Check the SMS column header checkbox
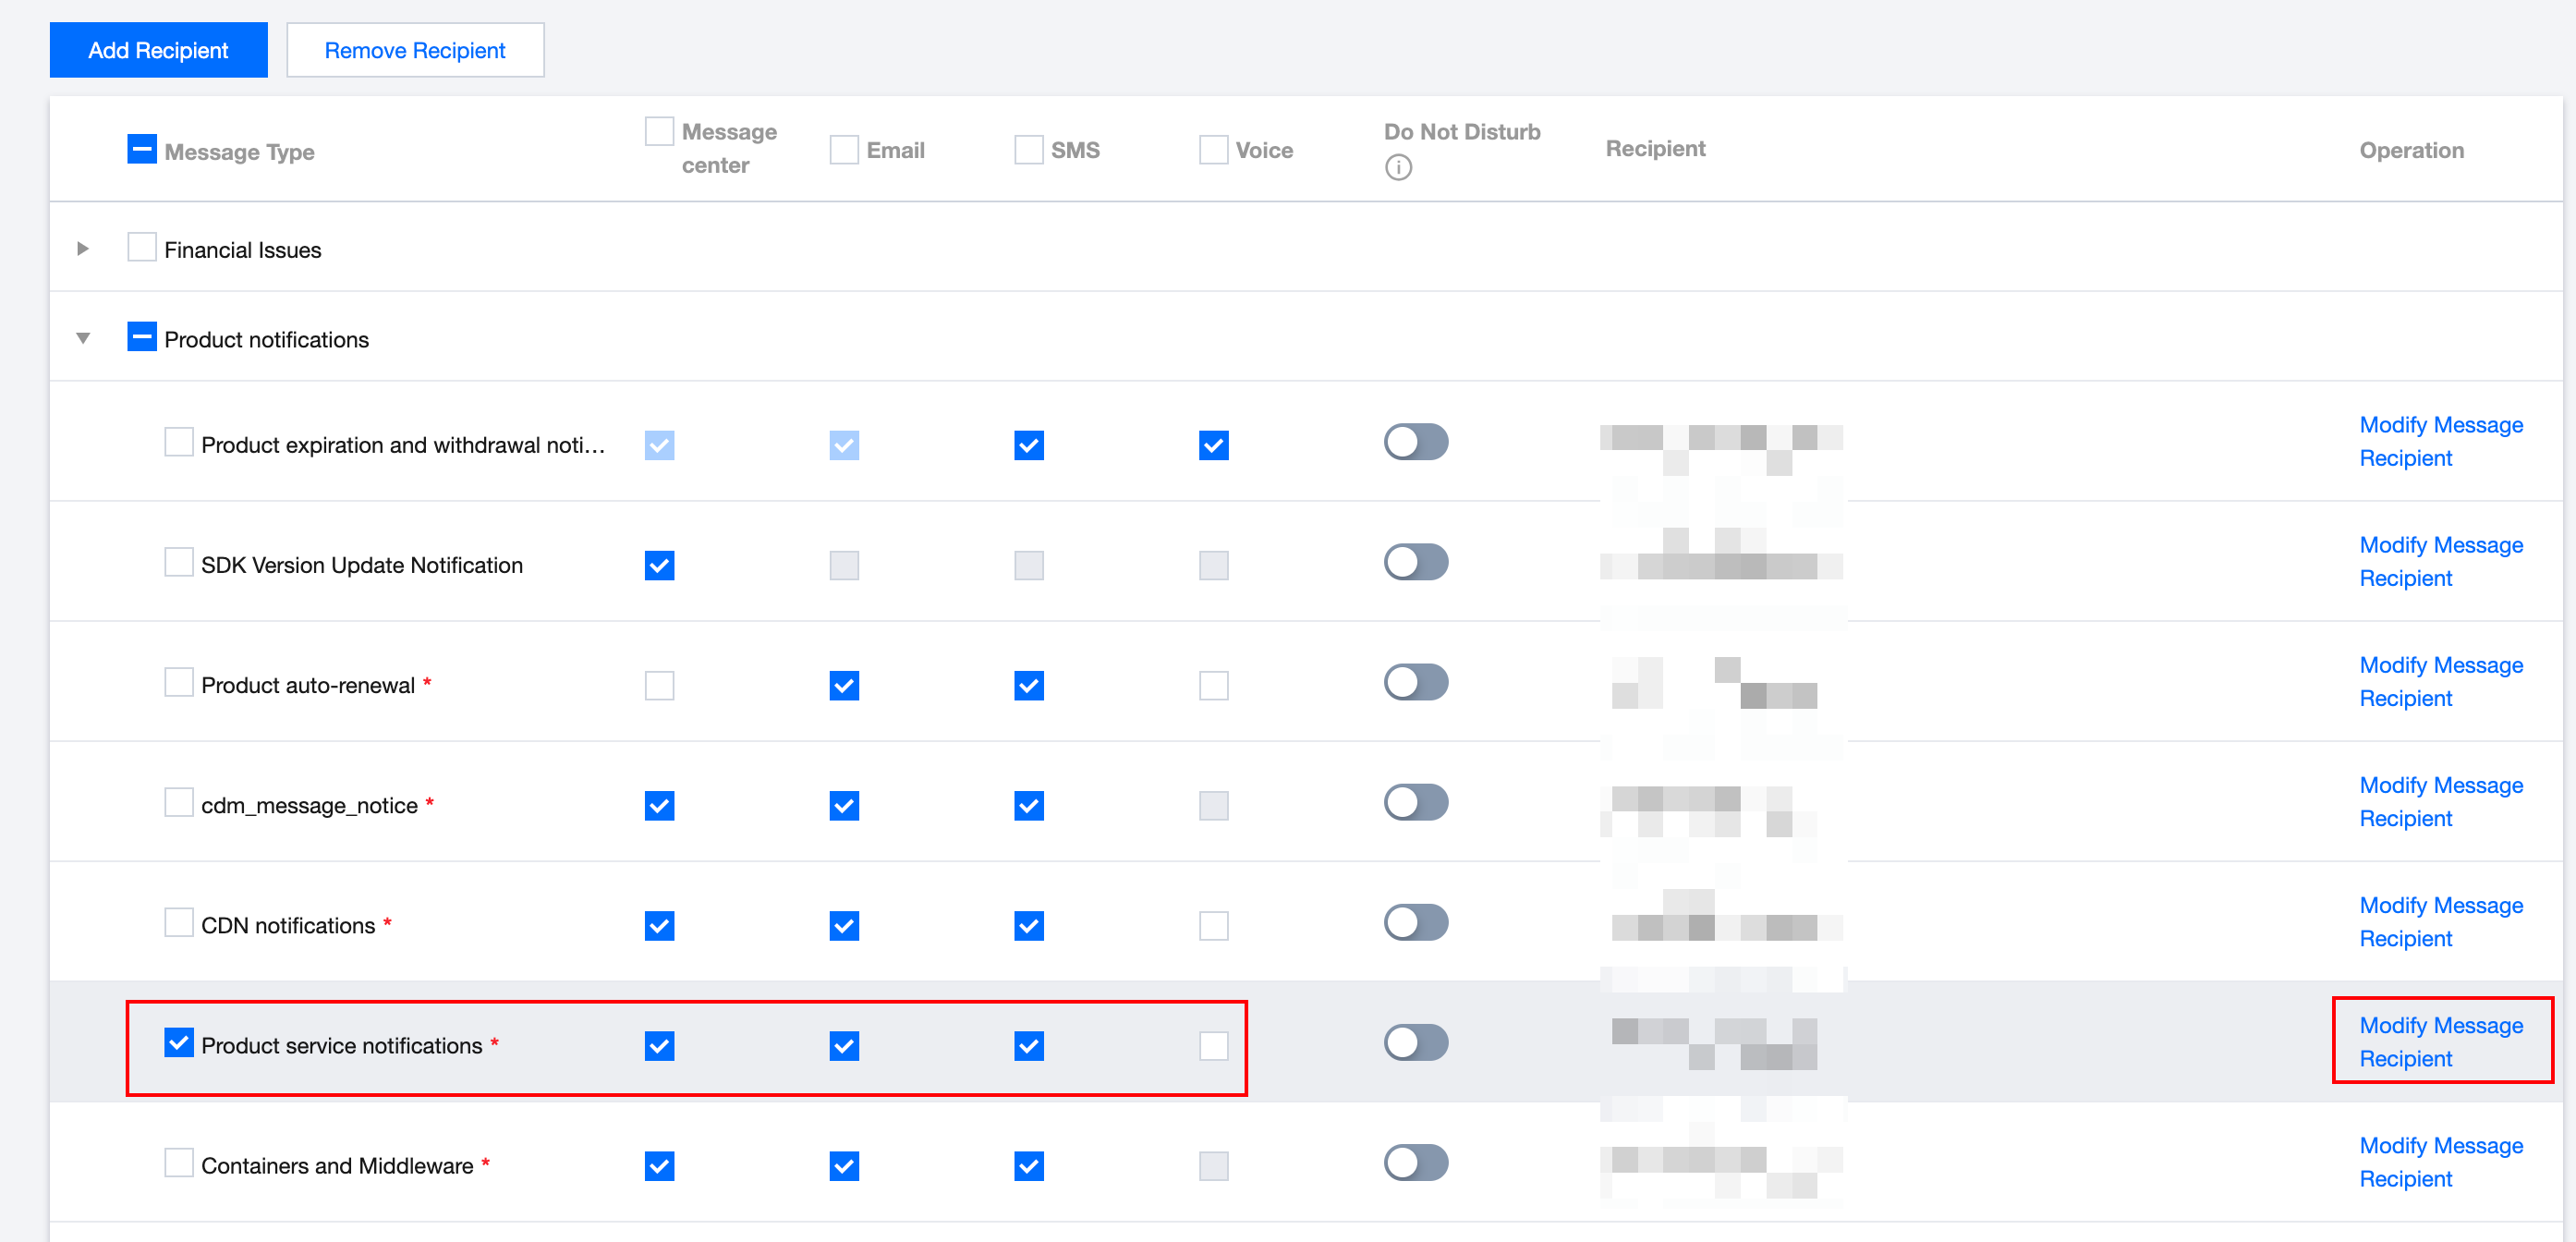The image size is (2576, 1242). 1028,150
